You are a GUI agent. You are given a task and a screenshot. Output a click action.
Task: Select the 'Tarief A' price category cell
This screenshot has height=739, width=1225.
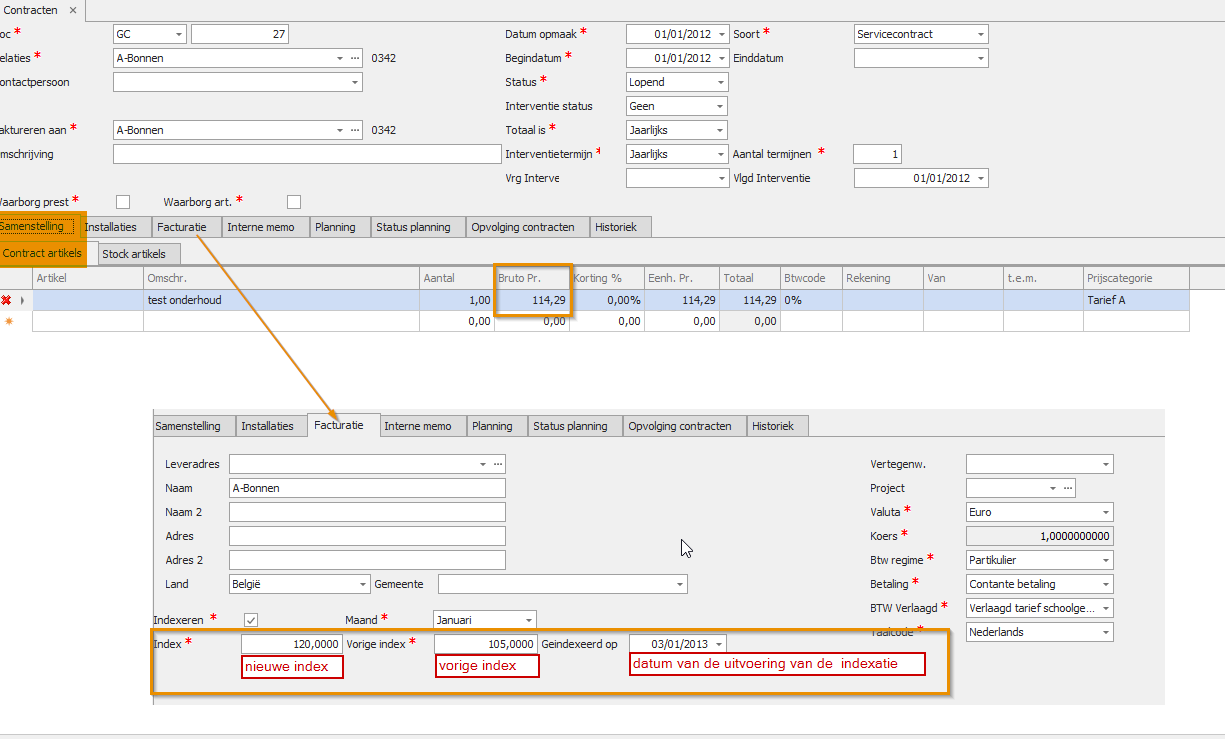pos(1136,300)
